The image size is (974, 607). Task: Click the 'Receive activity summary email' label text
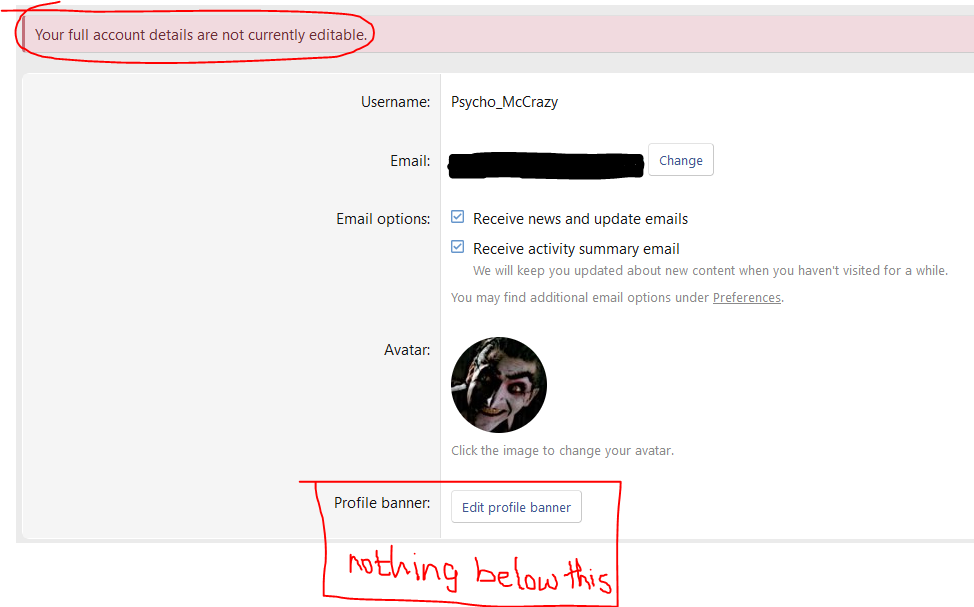[x=576, y=248]
